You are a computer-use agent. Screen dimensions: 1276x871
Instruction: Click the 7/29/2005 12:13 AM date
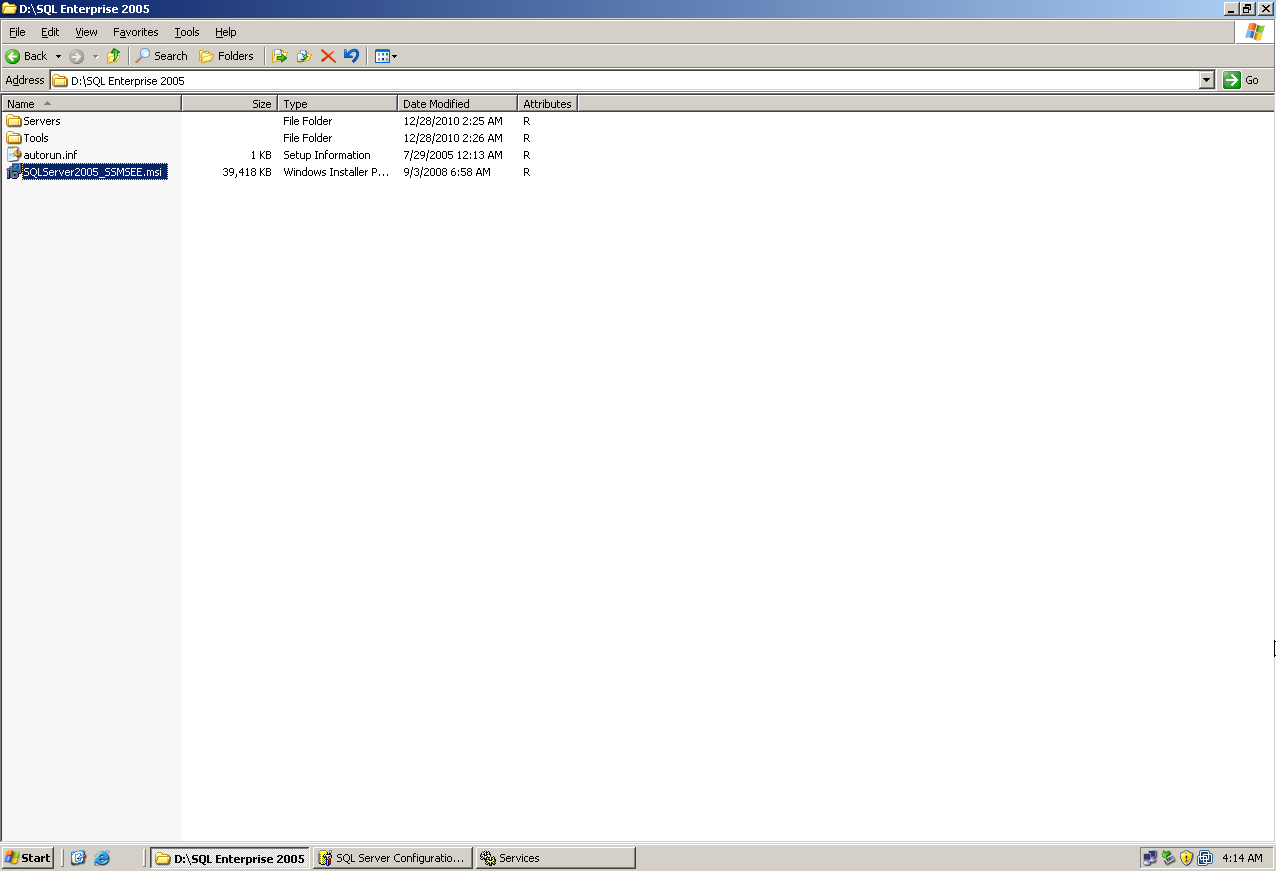(x=453, y=155)
